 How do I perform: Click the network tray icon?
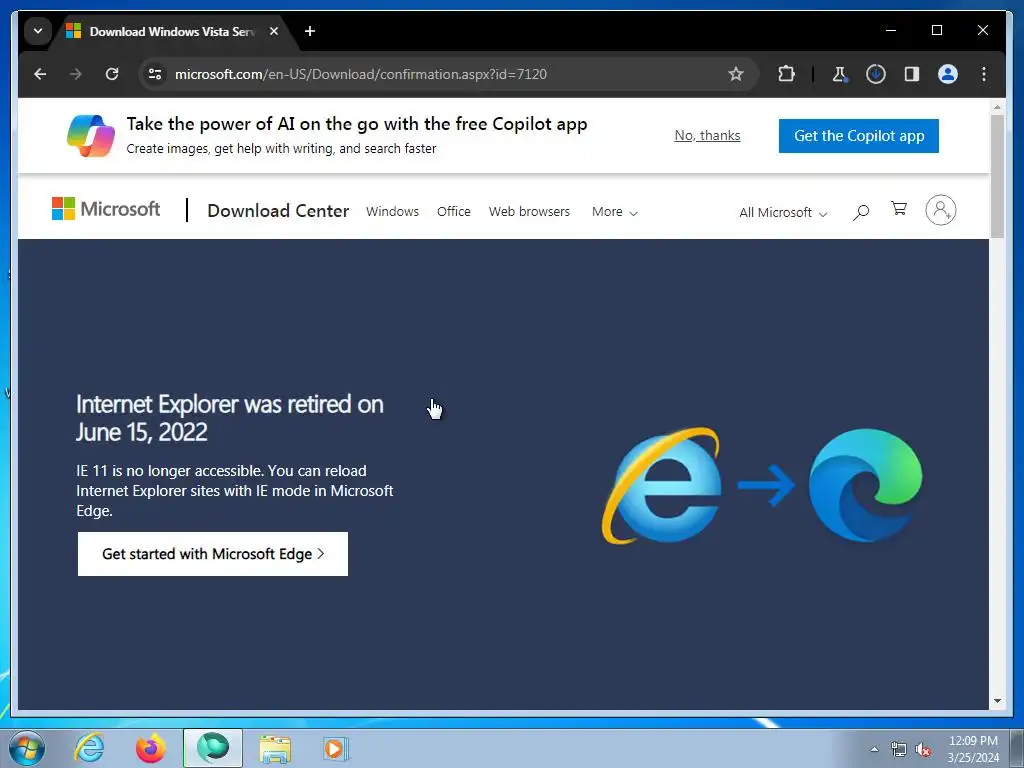pos(899,749)
